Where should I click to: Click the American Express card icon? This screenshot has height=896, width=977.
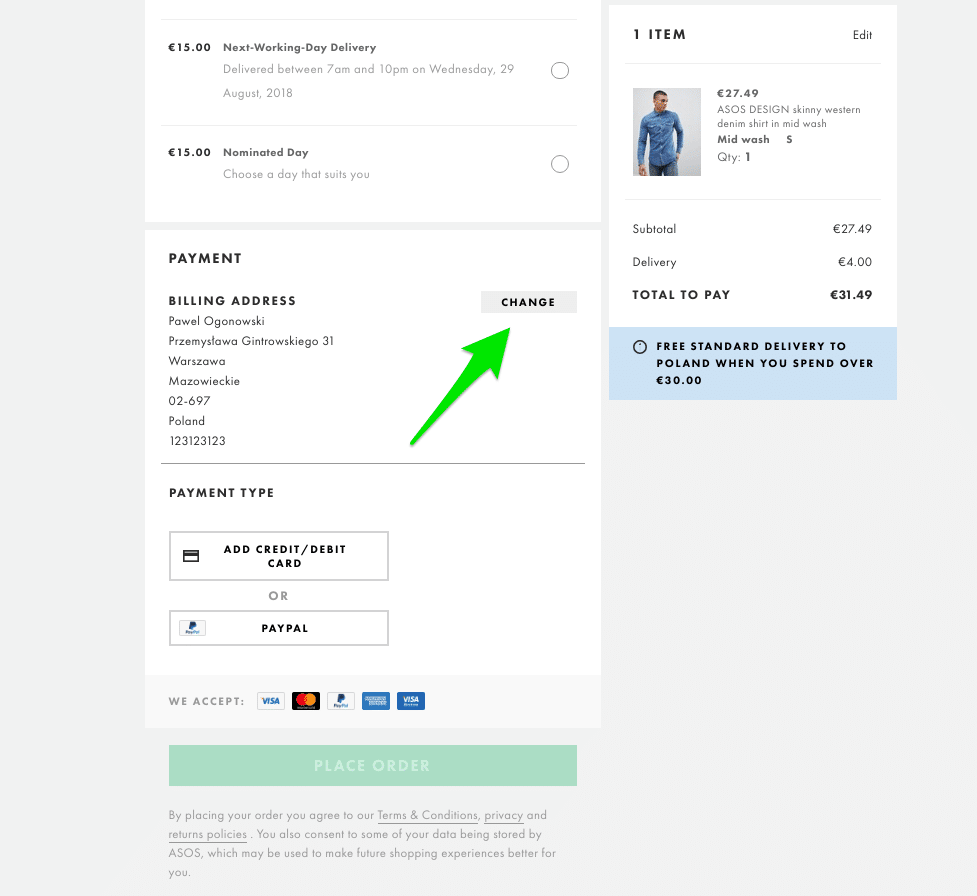click(x=376, y=701)
